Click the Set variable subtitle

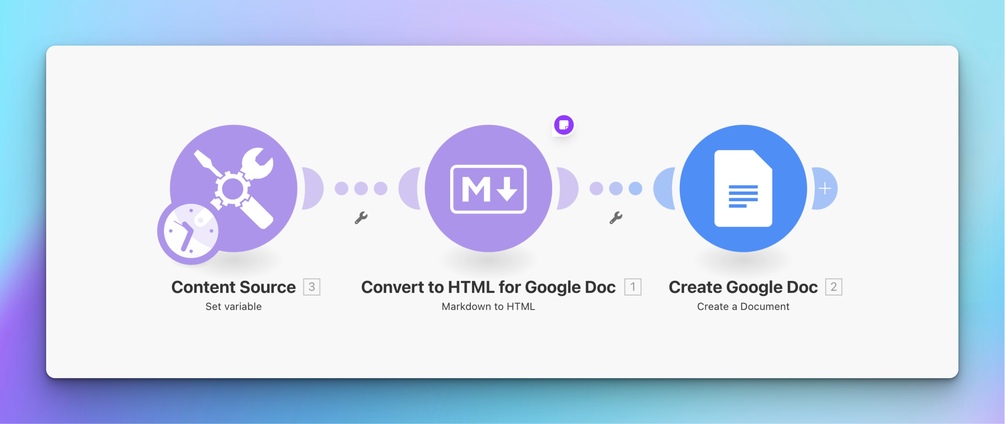(233, 306)
